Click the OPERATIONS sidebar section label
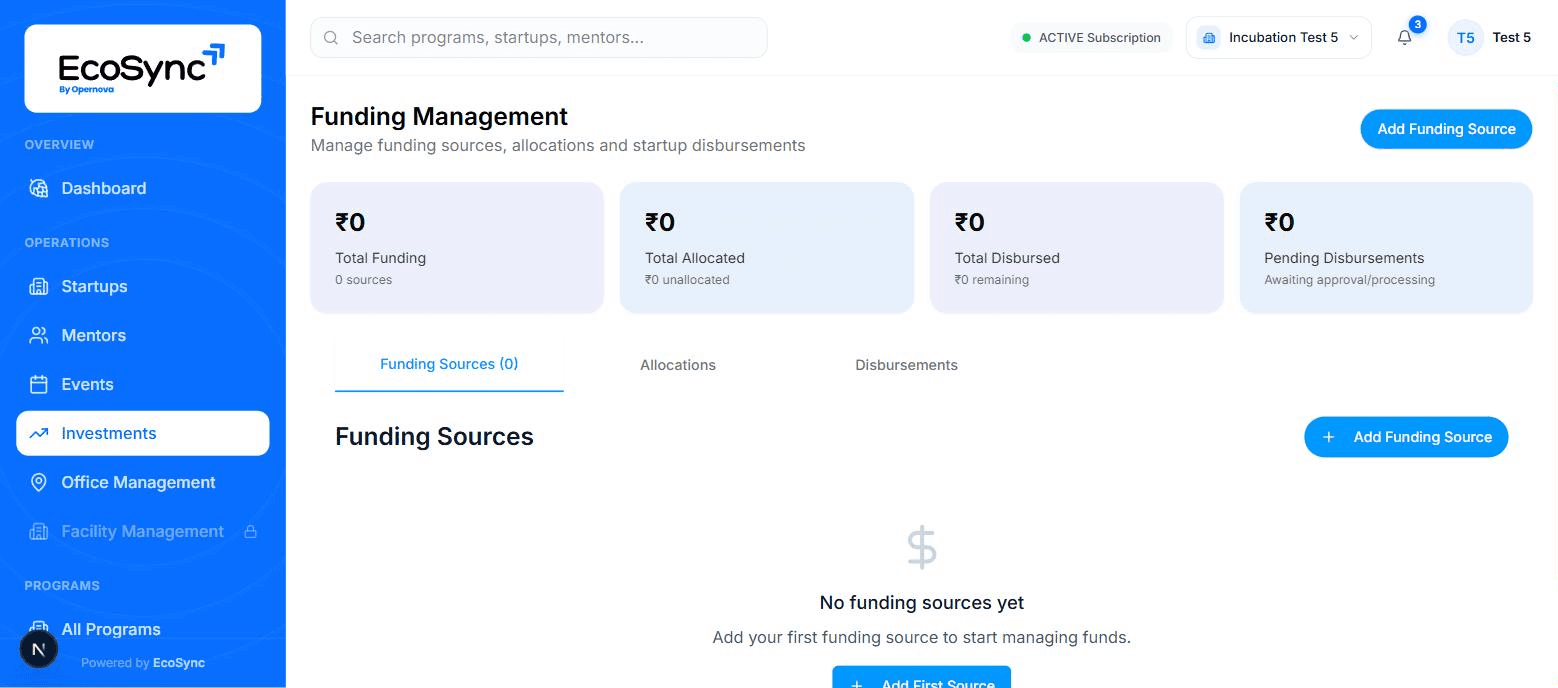This screenshot has height=688, width=1558. (x=67, y=243)
